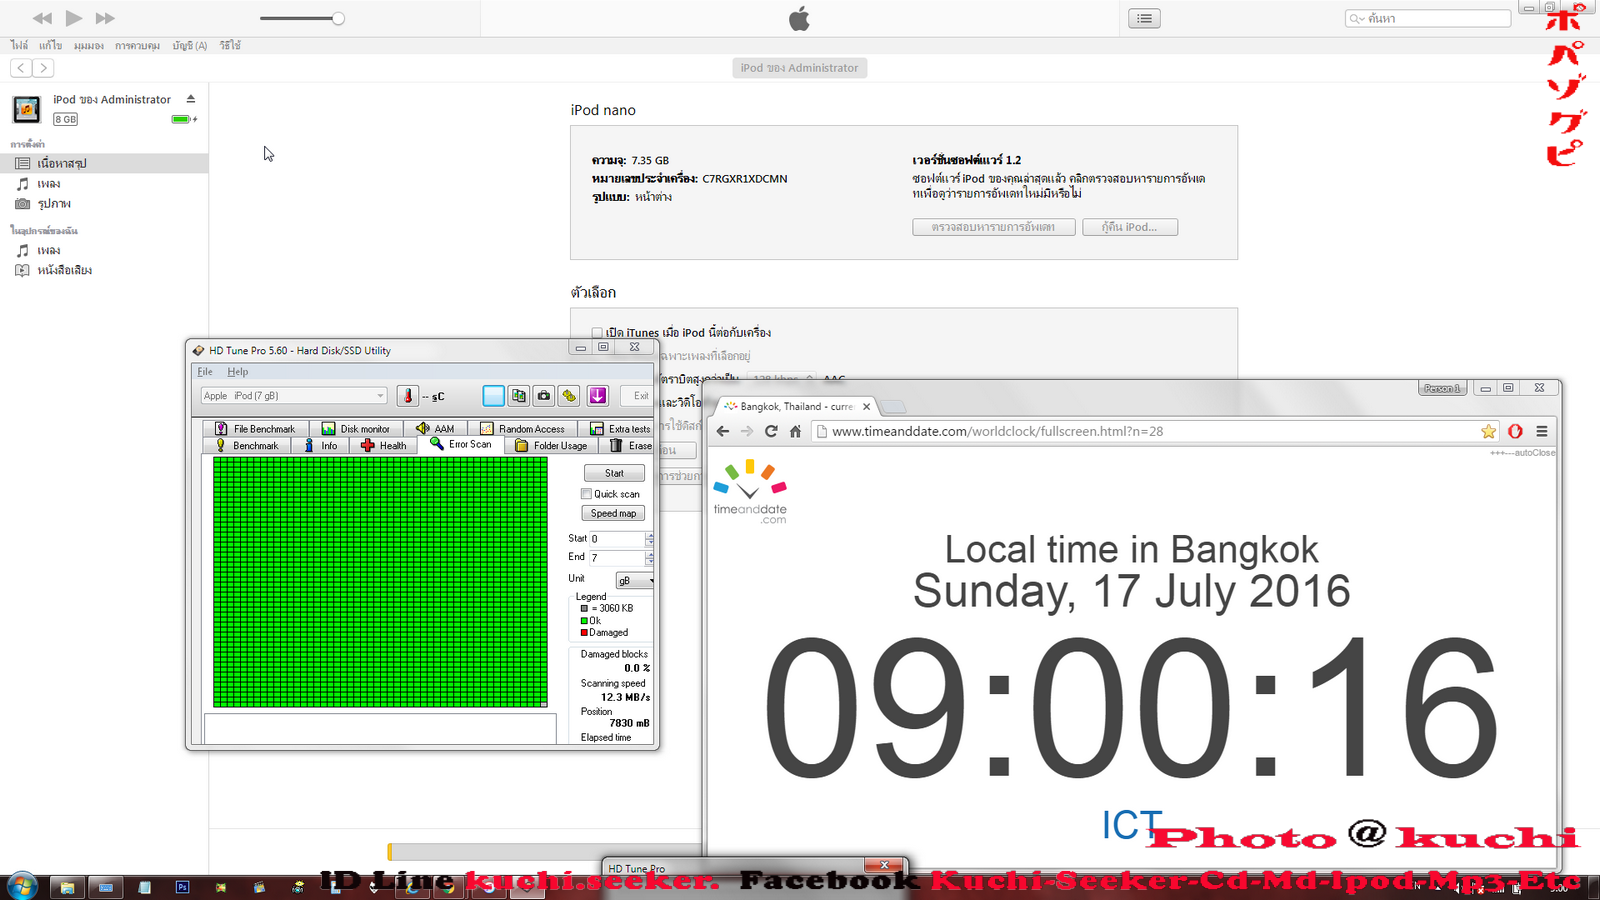Reload the timeanddate page in Chrome
The width and height of the screenshot is (1600, 900).
771,431
